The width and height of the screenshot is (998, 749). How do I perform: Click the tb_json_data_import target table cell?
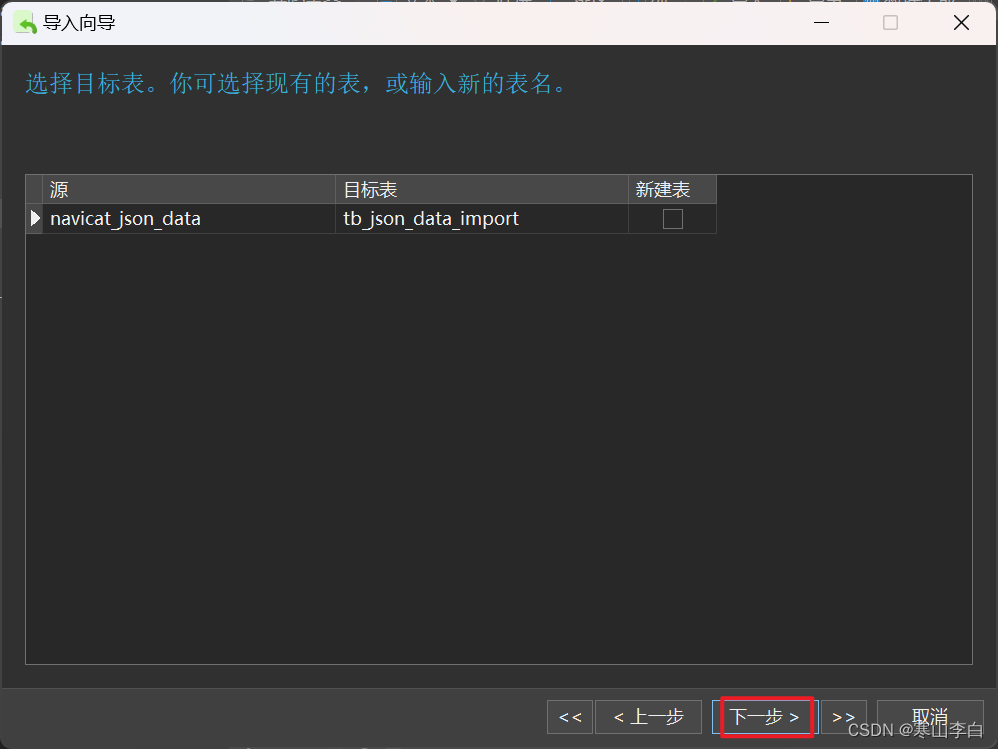[x=430, y=218]
